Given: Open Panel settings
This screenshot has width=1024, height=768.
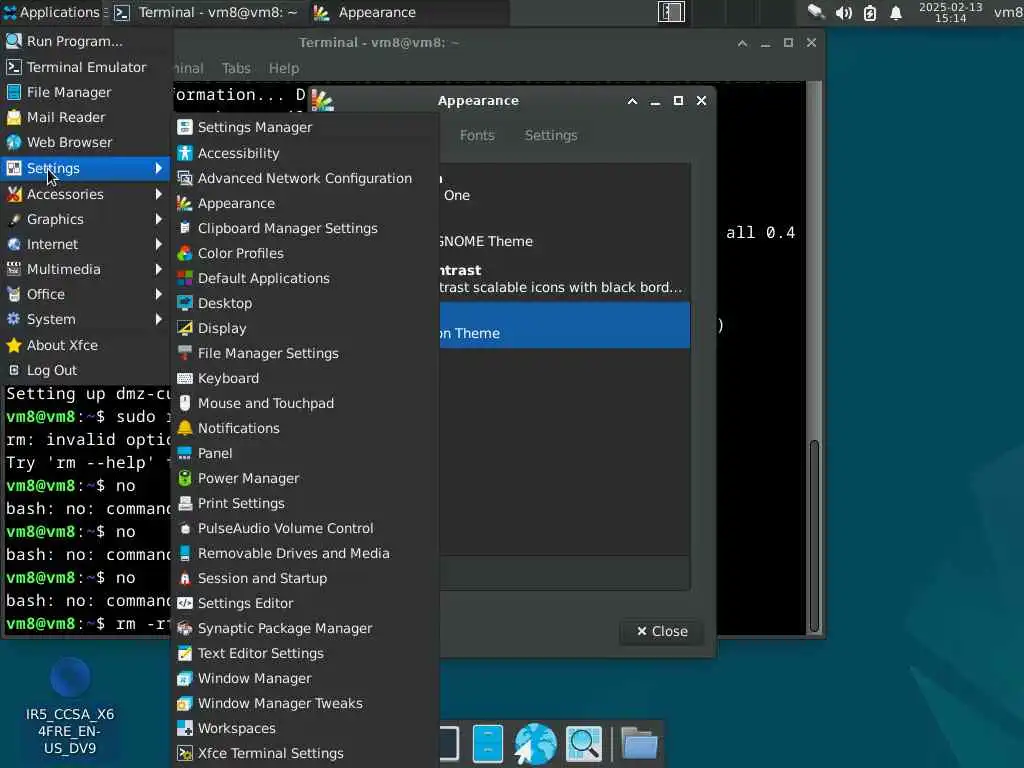Looking at the screenshot, I should pyautogui.click(x=304, y=453).
